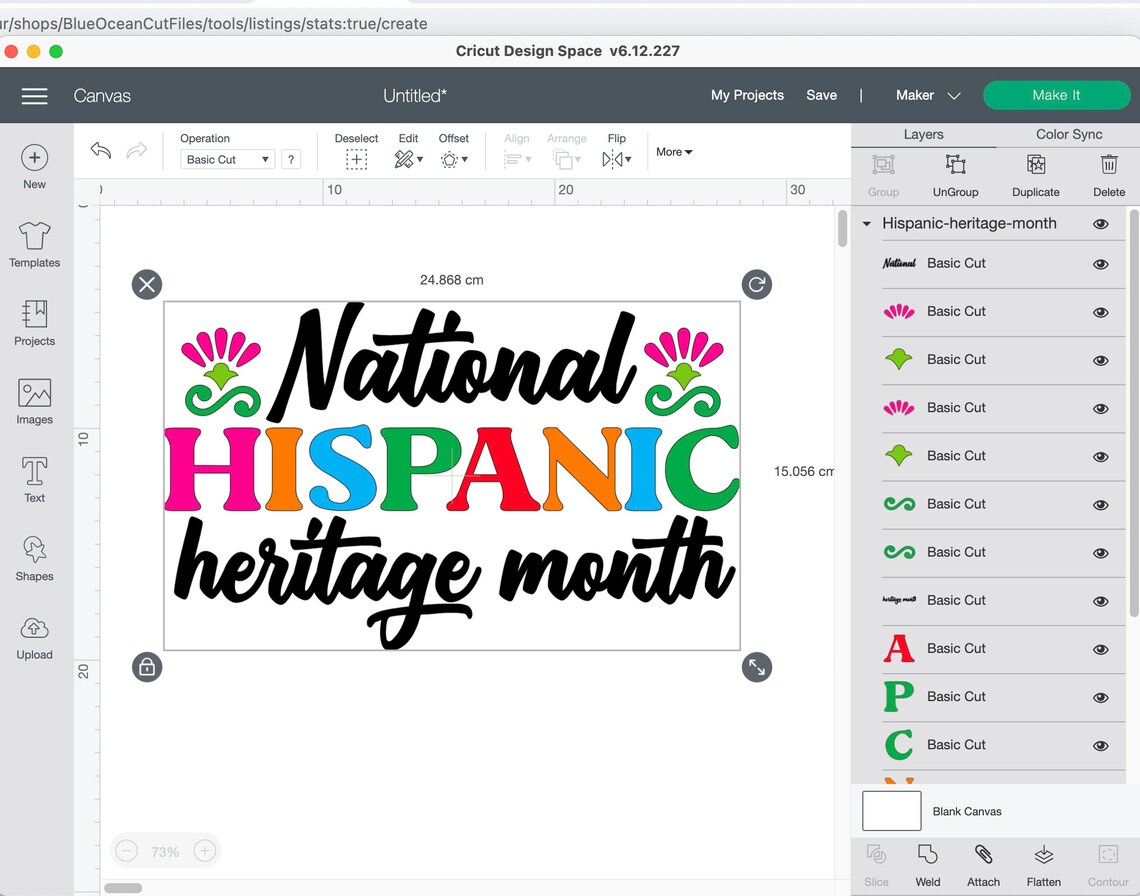
Task: Click My Projects menu item
Action: [746, 95]
